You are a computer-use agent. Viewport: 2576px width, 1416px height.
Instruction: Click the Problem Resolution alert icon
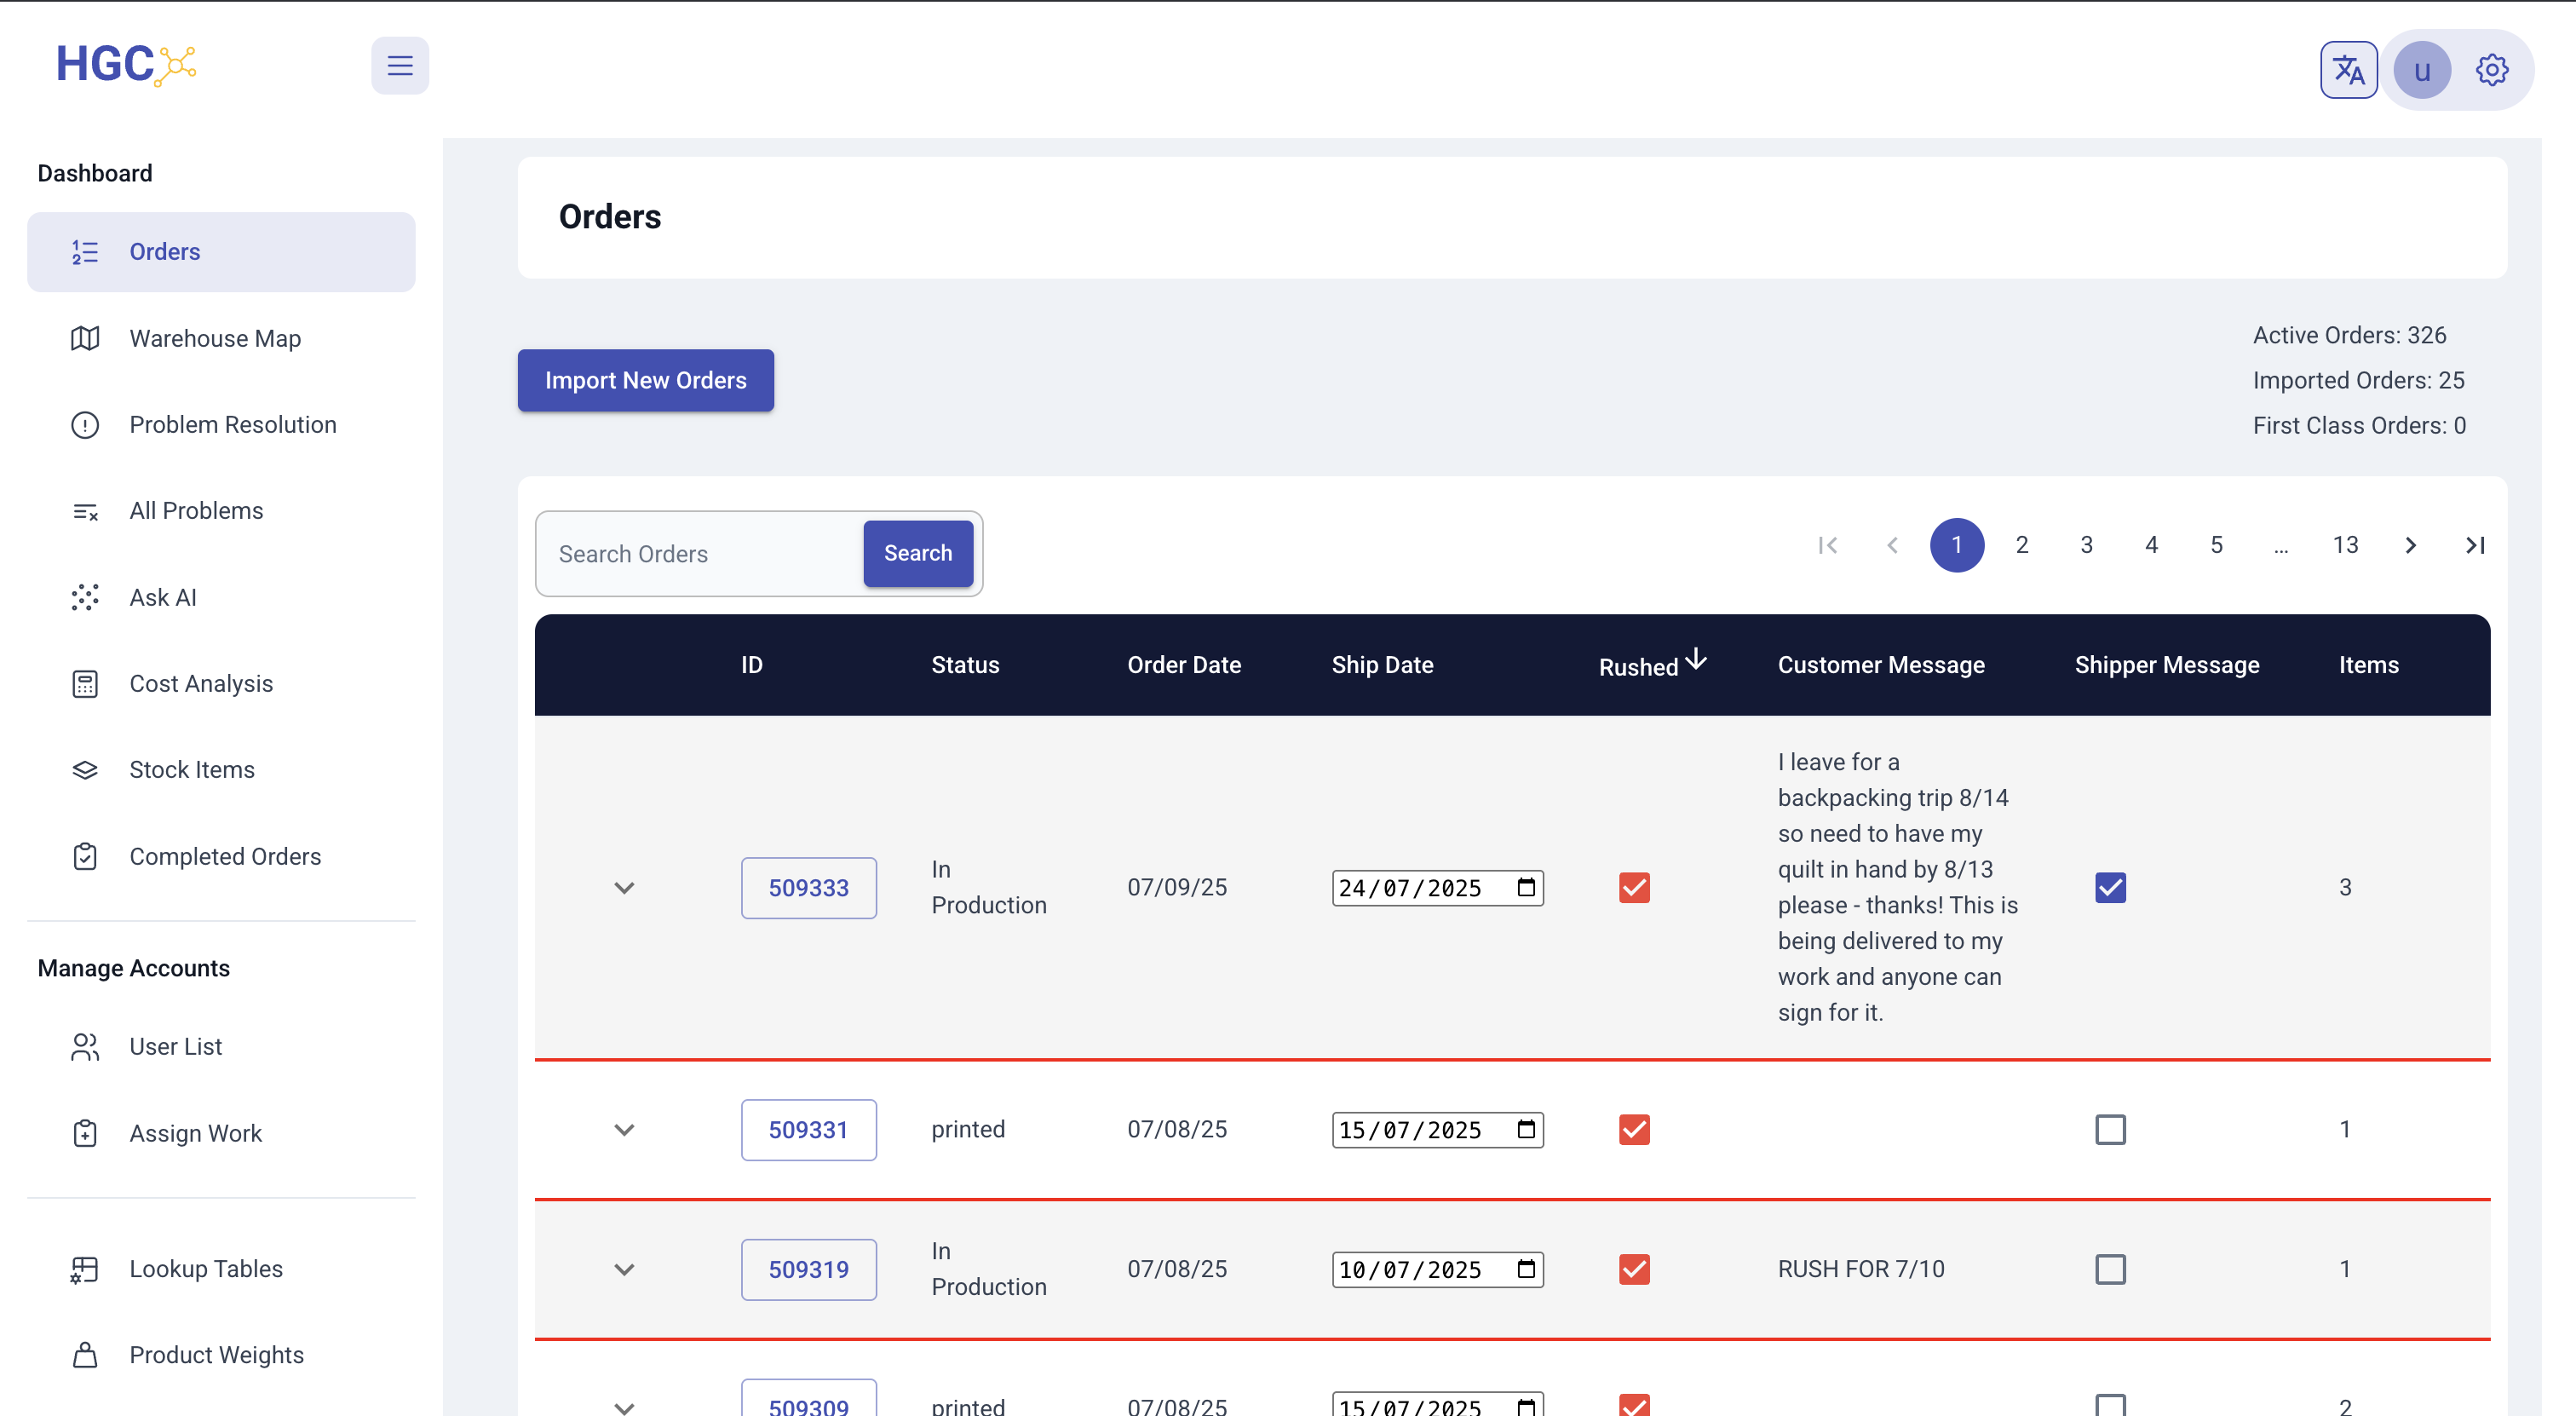coord(85,425)
